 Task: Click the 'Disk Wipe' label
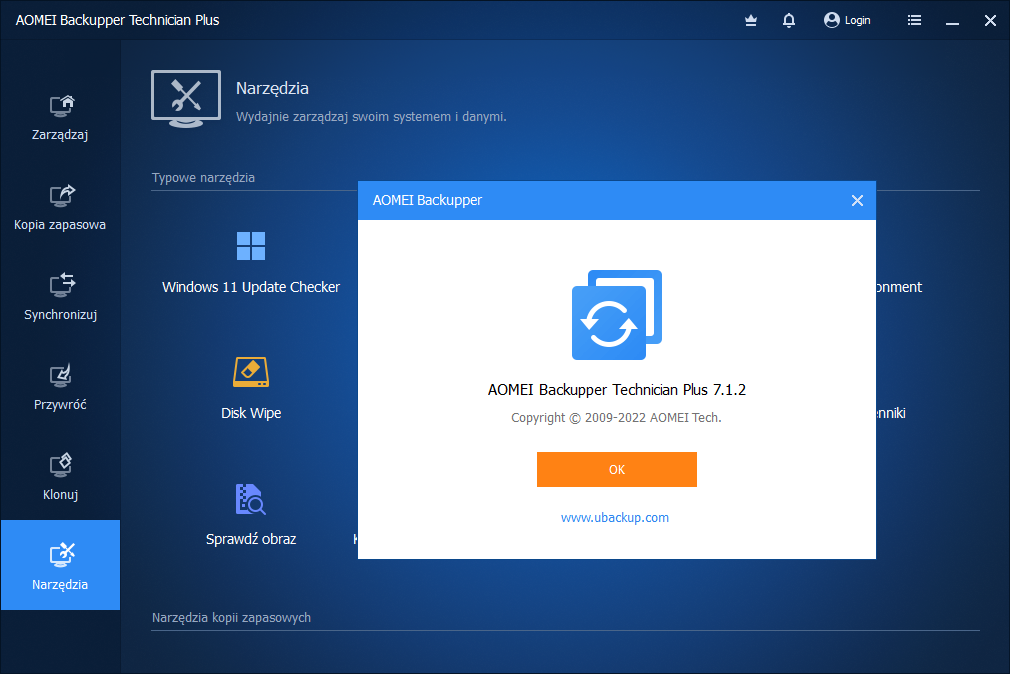point(251,413)
